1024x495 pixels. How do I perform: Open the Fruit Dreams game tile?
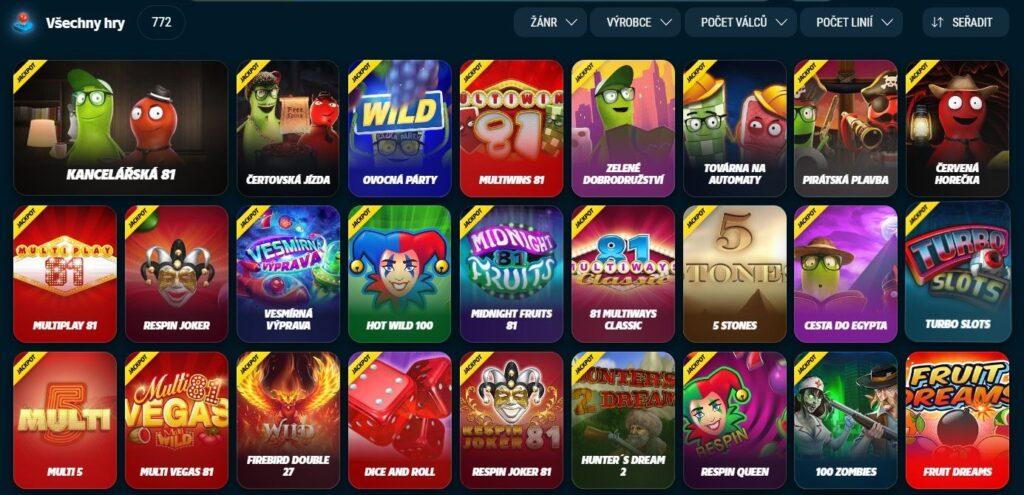click(957, 420)
